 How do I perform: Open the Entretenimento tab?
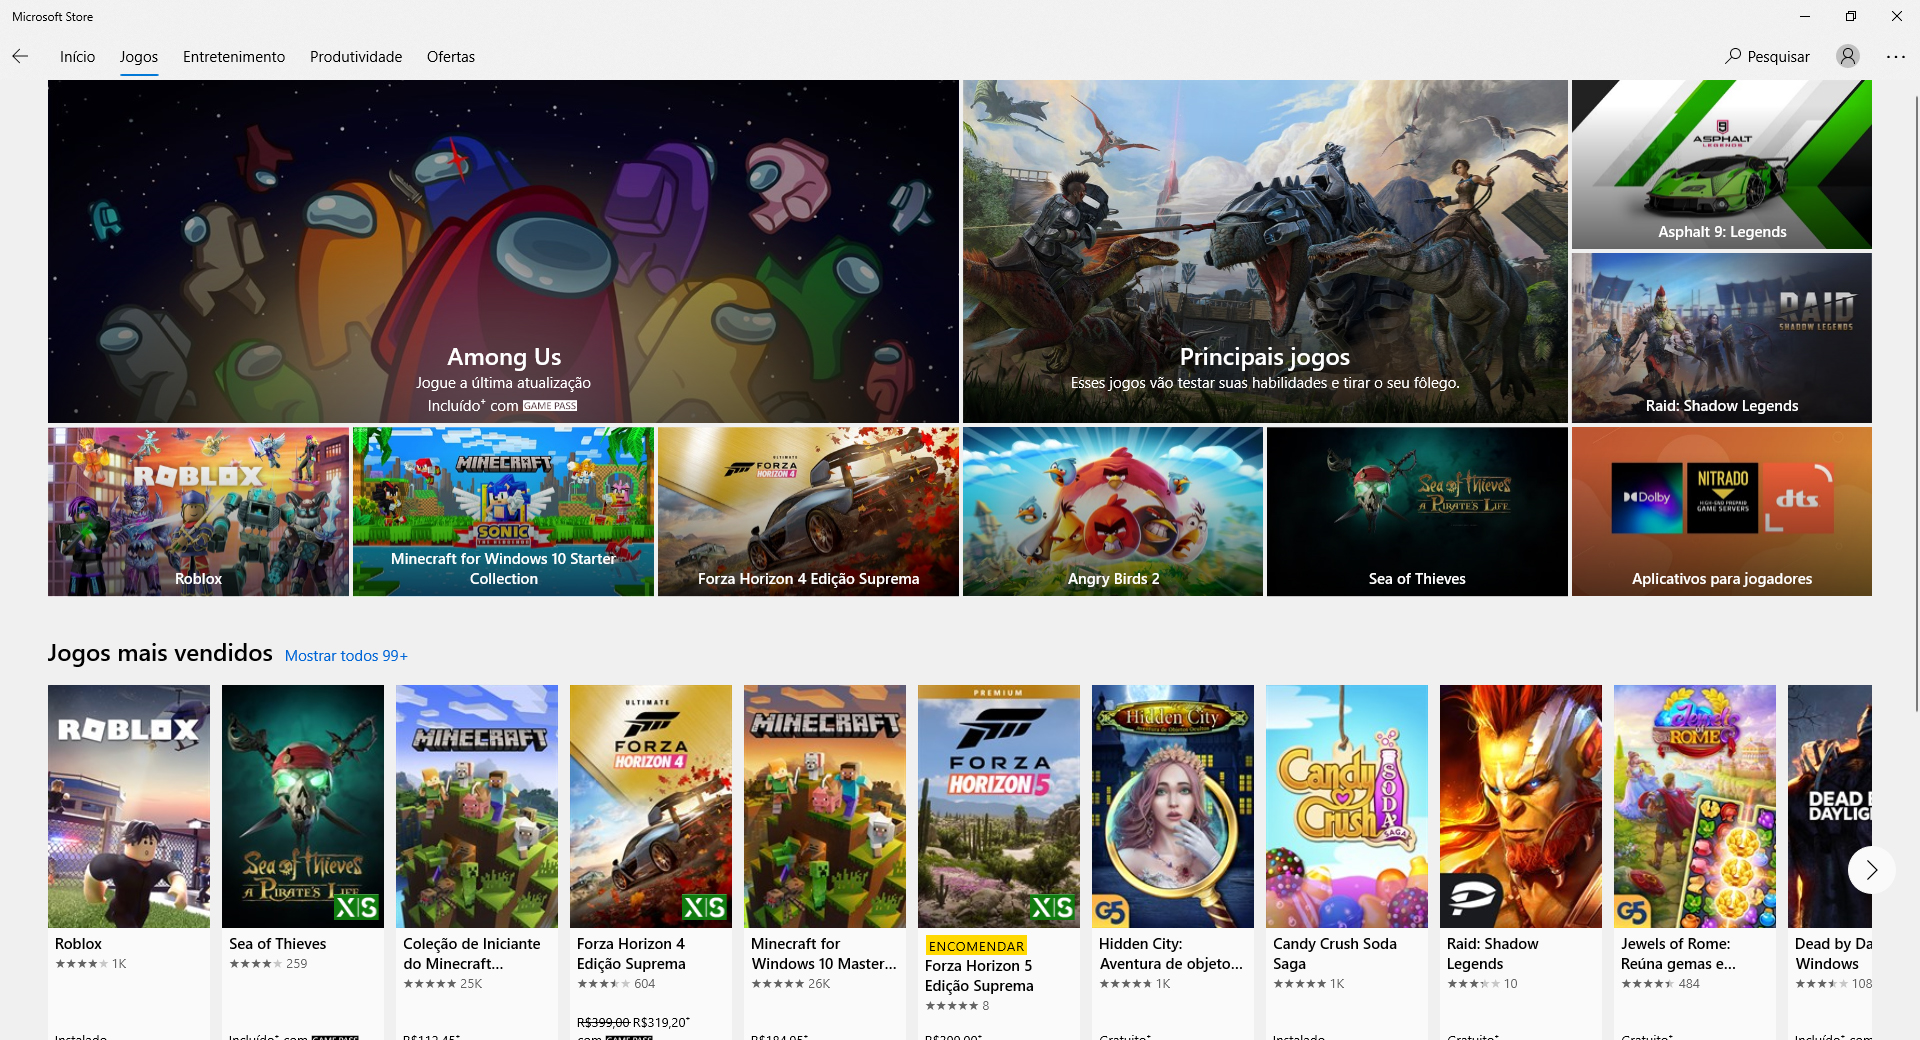[234, 57]
